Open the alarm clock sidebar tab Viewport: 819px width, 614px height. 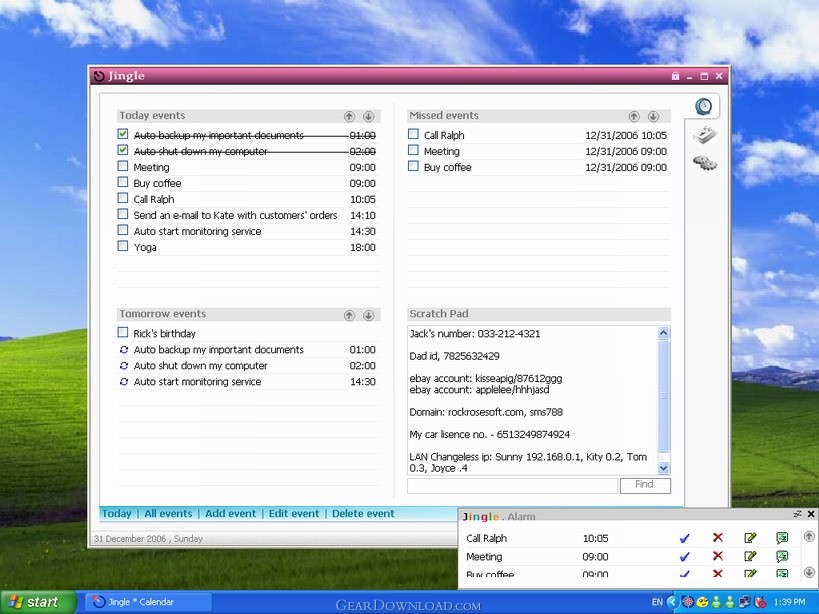click(704, 107)
